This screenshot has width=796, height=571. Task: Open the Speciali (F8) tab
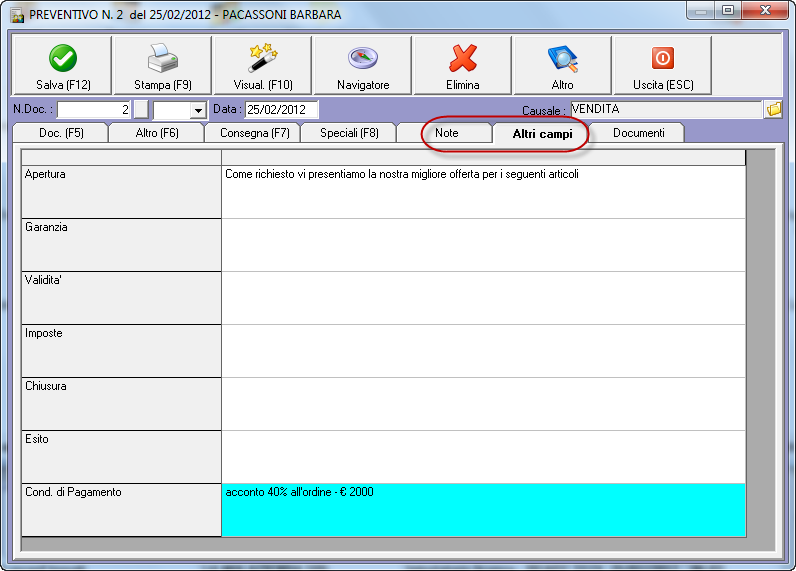click(349, 133)
